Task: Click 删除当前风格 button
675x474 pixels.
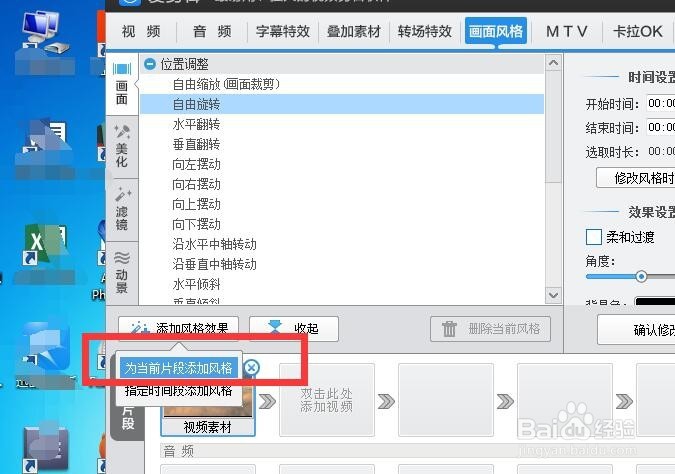Action: [x=490, y=329]
